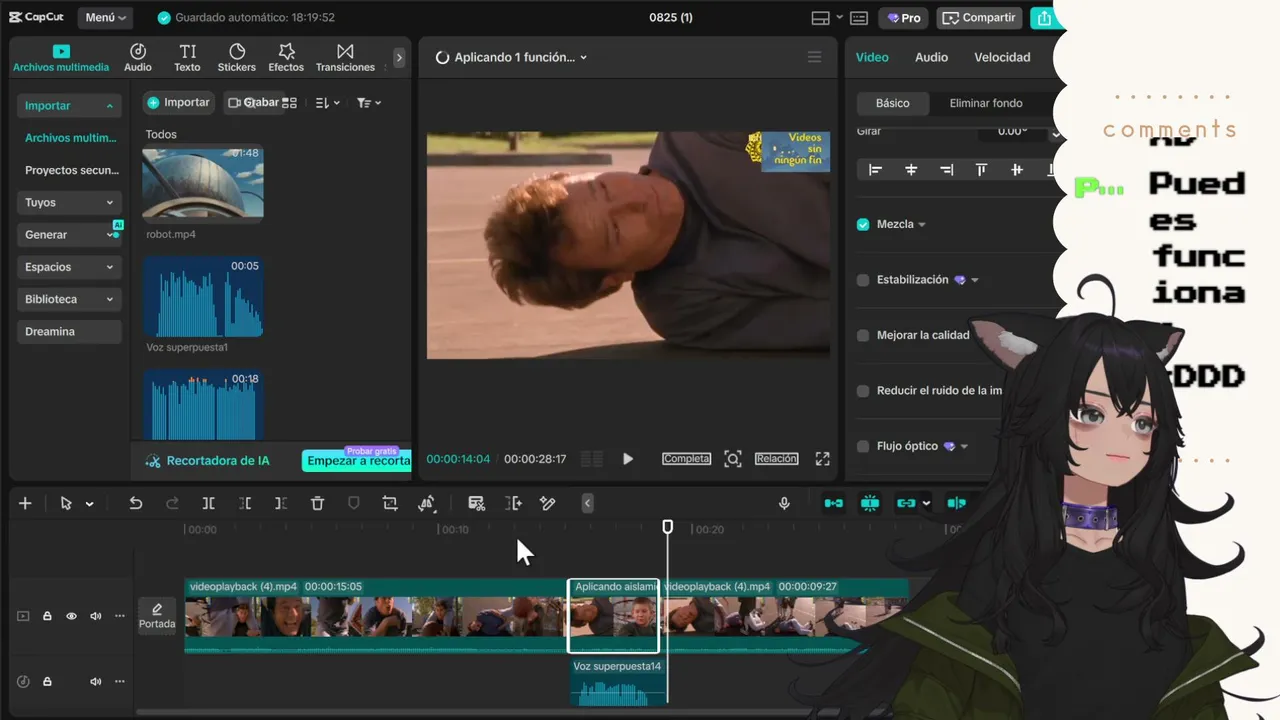Screen dimensions: 1280x720
Task: Choose the Select pointer tool
Action: (66, 503)
